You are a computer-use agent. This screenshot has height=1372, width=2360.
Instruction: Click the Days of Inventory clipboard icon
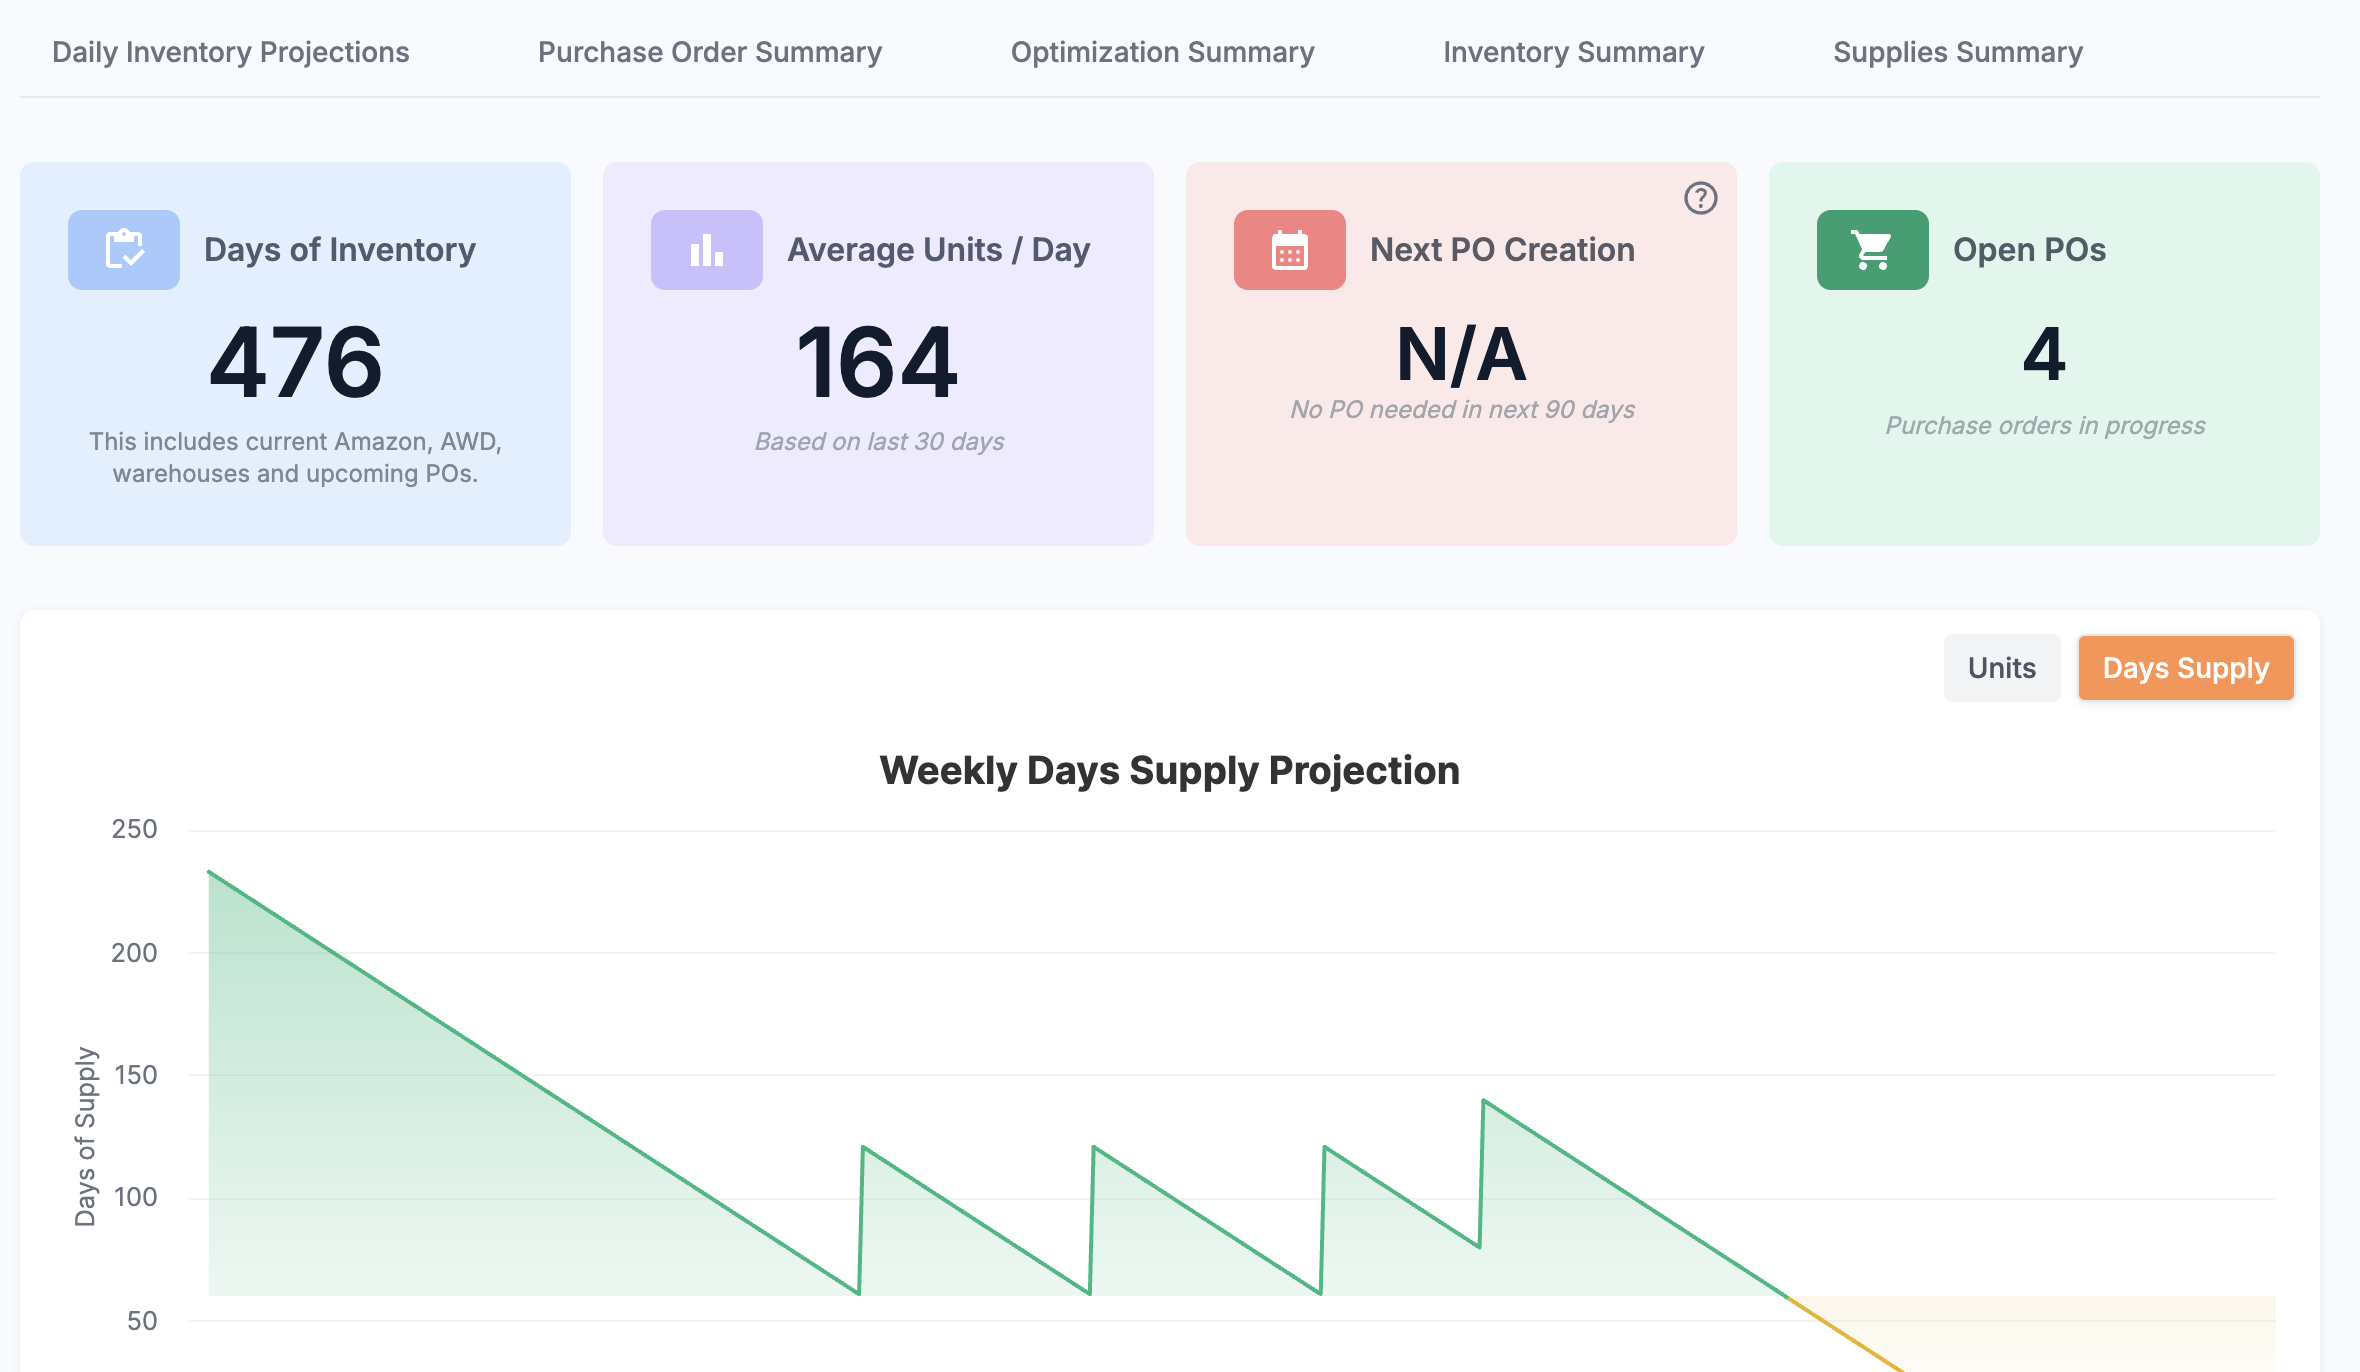point(123,250)
